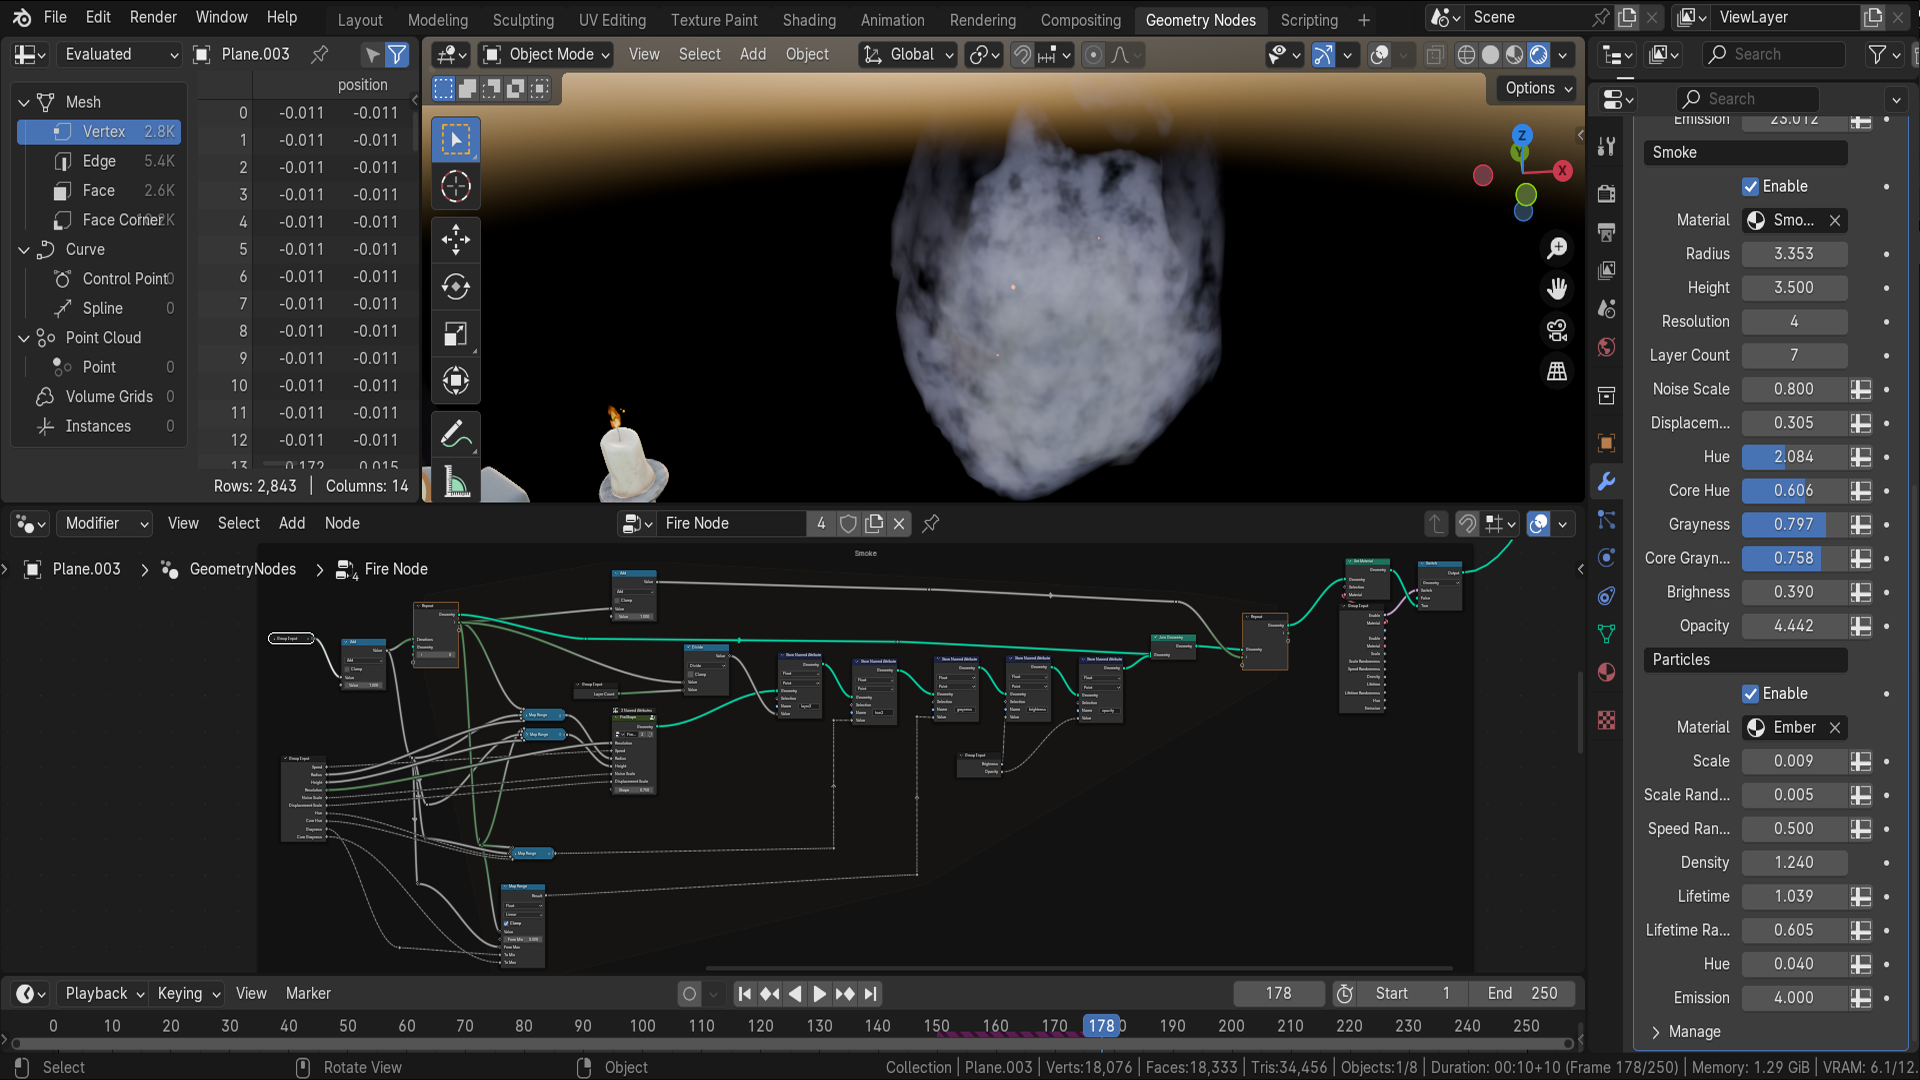Toggle X-ray mode in viewport

tap(1435, 55)
